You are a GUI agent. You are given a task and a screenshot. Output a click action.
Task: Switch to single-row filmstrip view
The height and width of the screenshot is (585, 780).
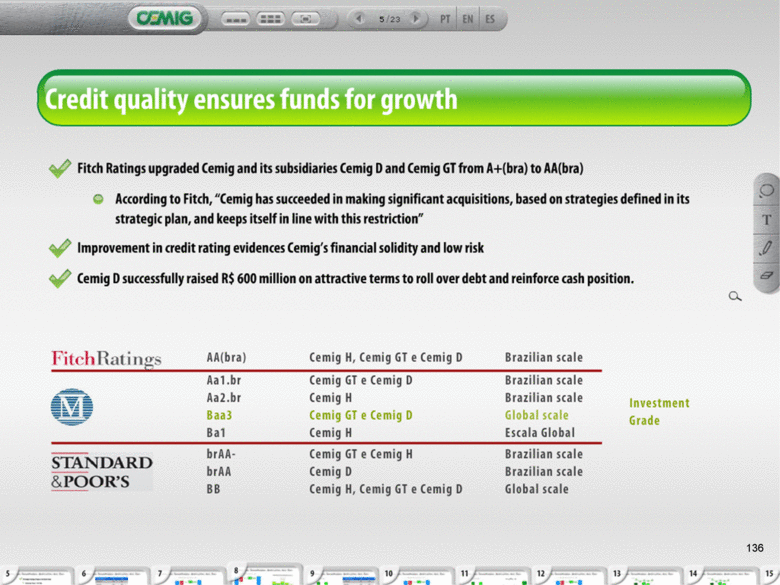pyautogui.click(x=235, y=19)
